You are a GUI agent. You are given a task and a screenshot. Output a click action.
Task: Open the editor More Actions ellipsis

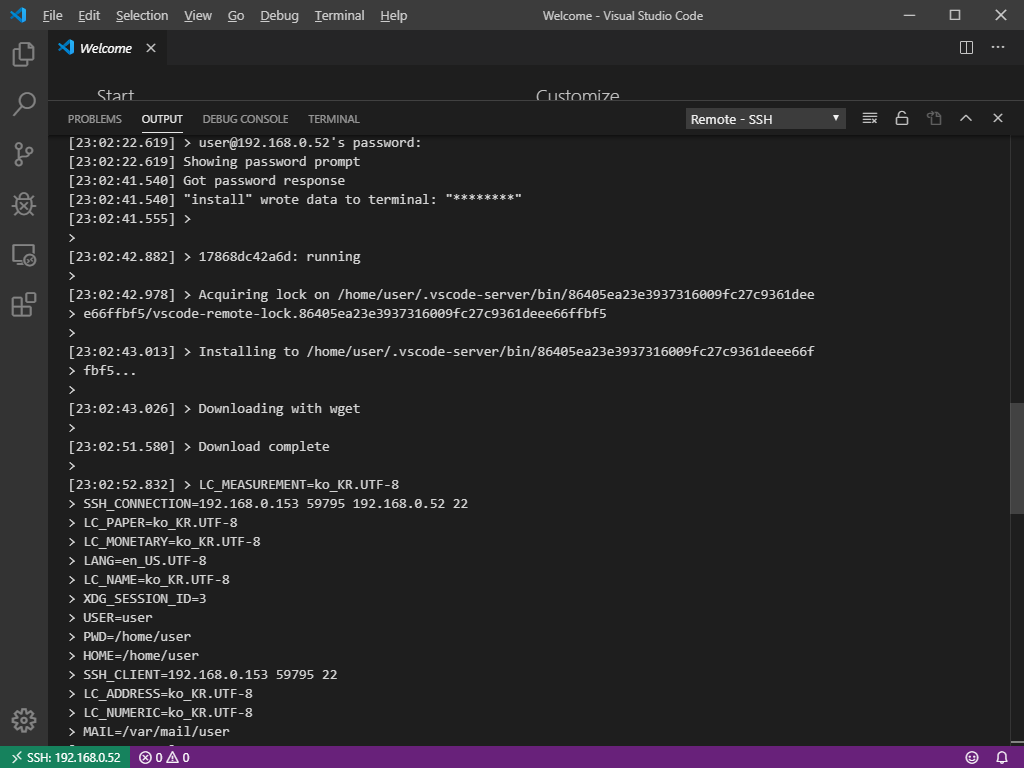pyautogui.click(x=997, y=48)
